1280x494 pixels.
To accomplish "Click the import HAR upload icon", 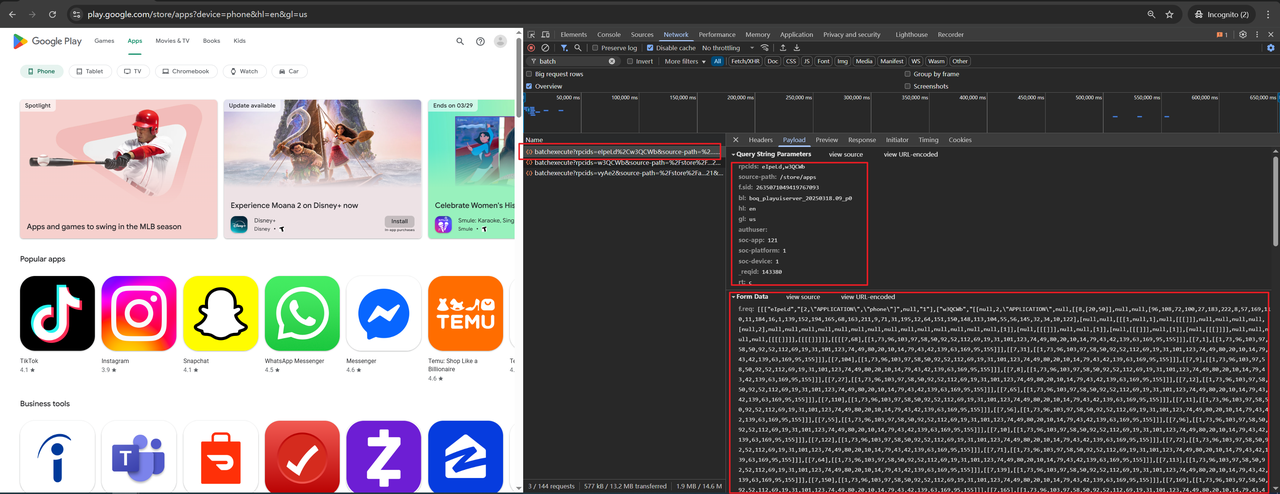I will pyautogui.click(x=782, y=47).
